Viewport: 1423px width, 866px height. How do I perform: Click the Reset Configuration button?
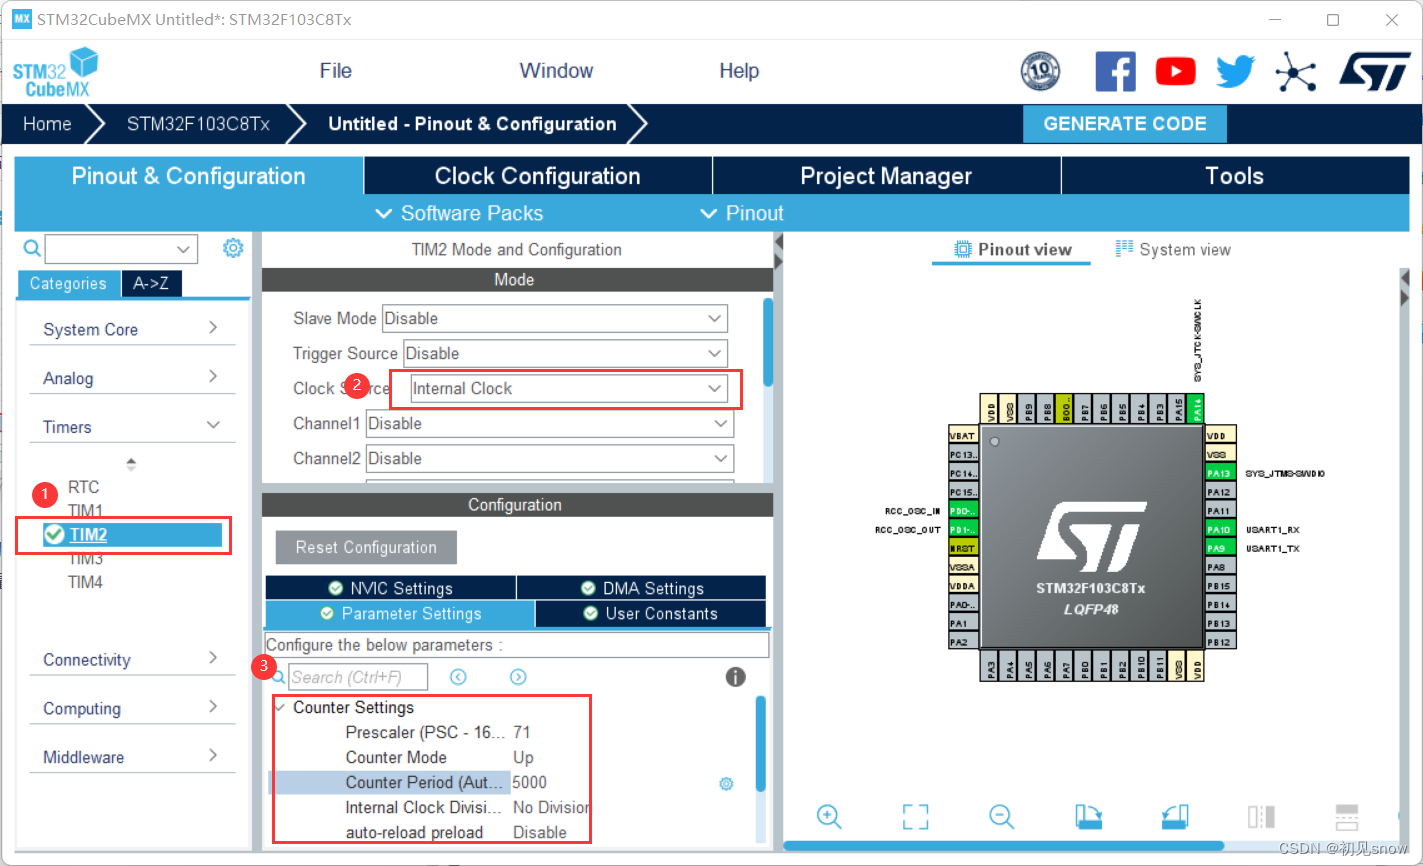coord(366,547)
